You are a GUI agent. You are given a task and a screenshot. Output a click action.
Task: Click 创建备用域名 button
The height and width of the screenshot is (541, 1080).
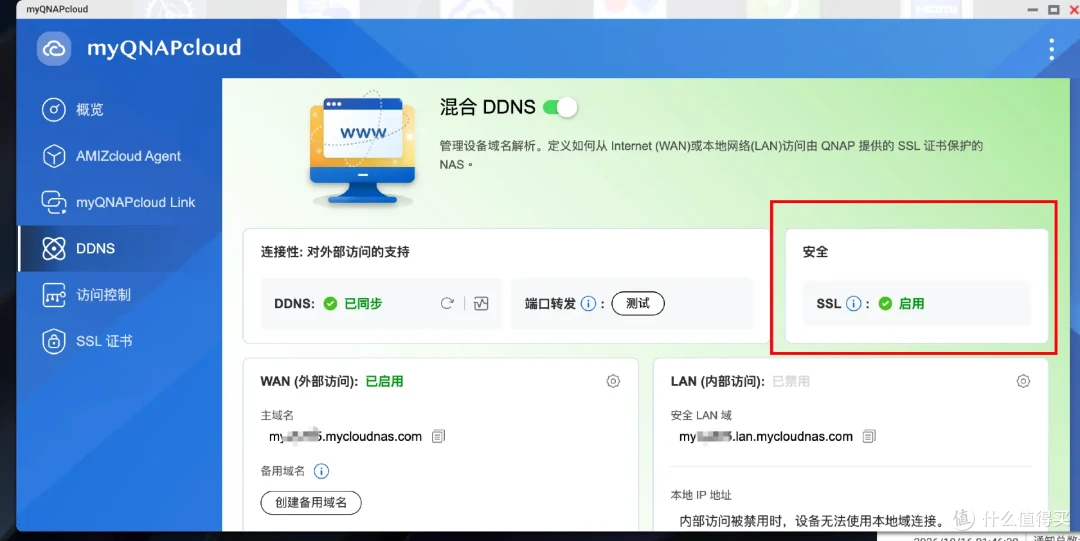click(x=311, y=502)
